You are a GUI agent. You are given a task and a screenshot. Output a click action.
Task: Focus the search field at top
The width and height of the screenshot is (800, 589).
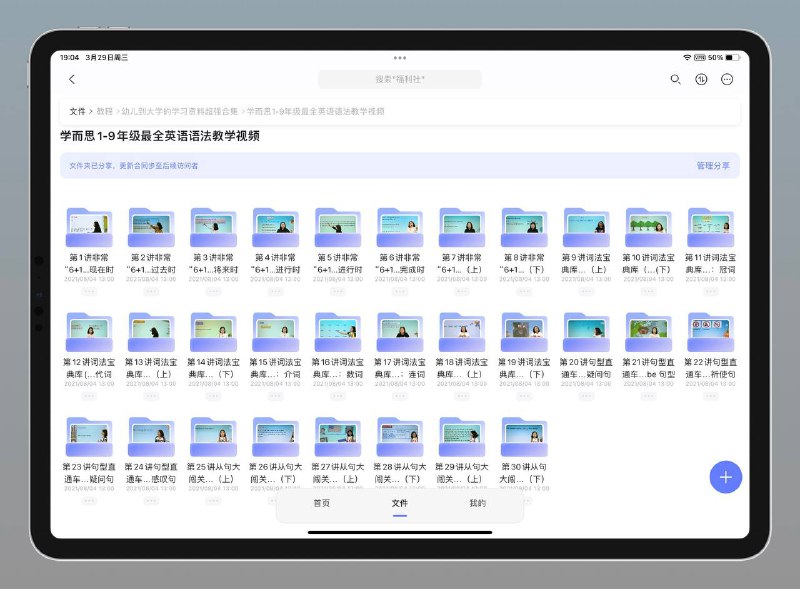coord(399,79)
